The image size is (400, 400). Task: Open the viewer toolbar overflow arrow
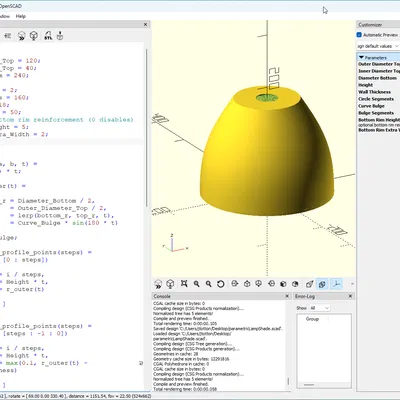[352, 284]
